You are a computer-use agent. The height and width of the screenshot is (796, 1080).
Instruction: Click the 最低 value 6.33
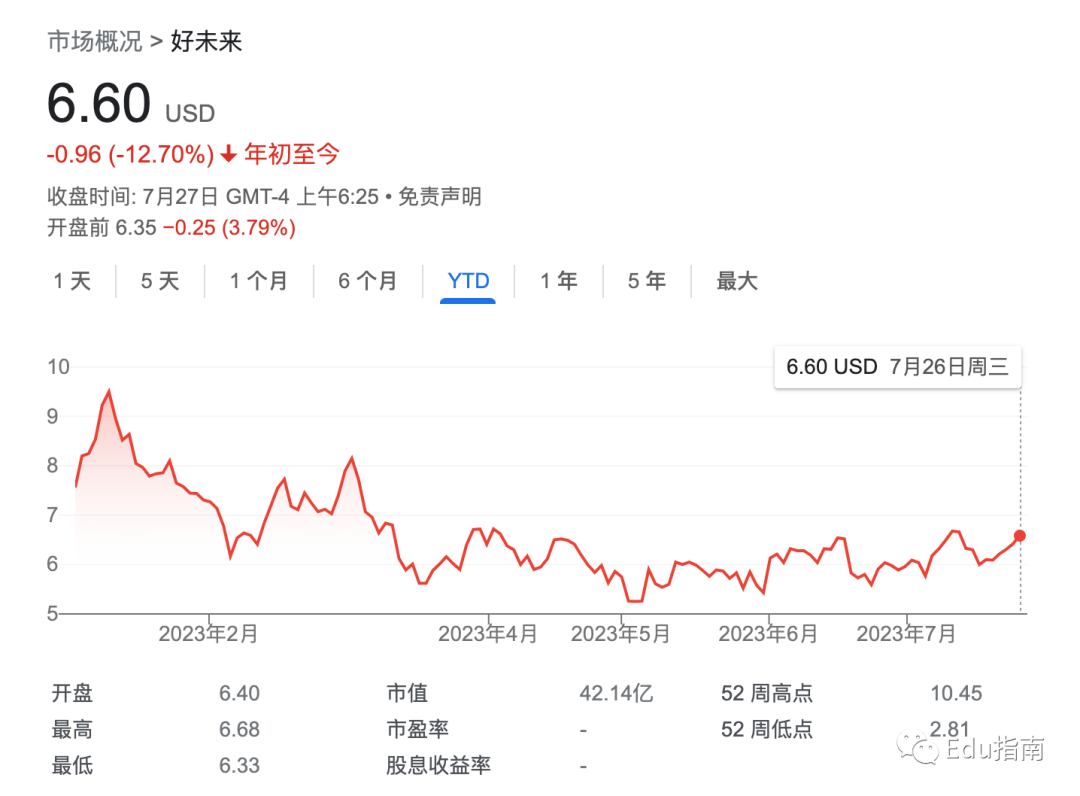pyautogui.click(x=239, y=765)
